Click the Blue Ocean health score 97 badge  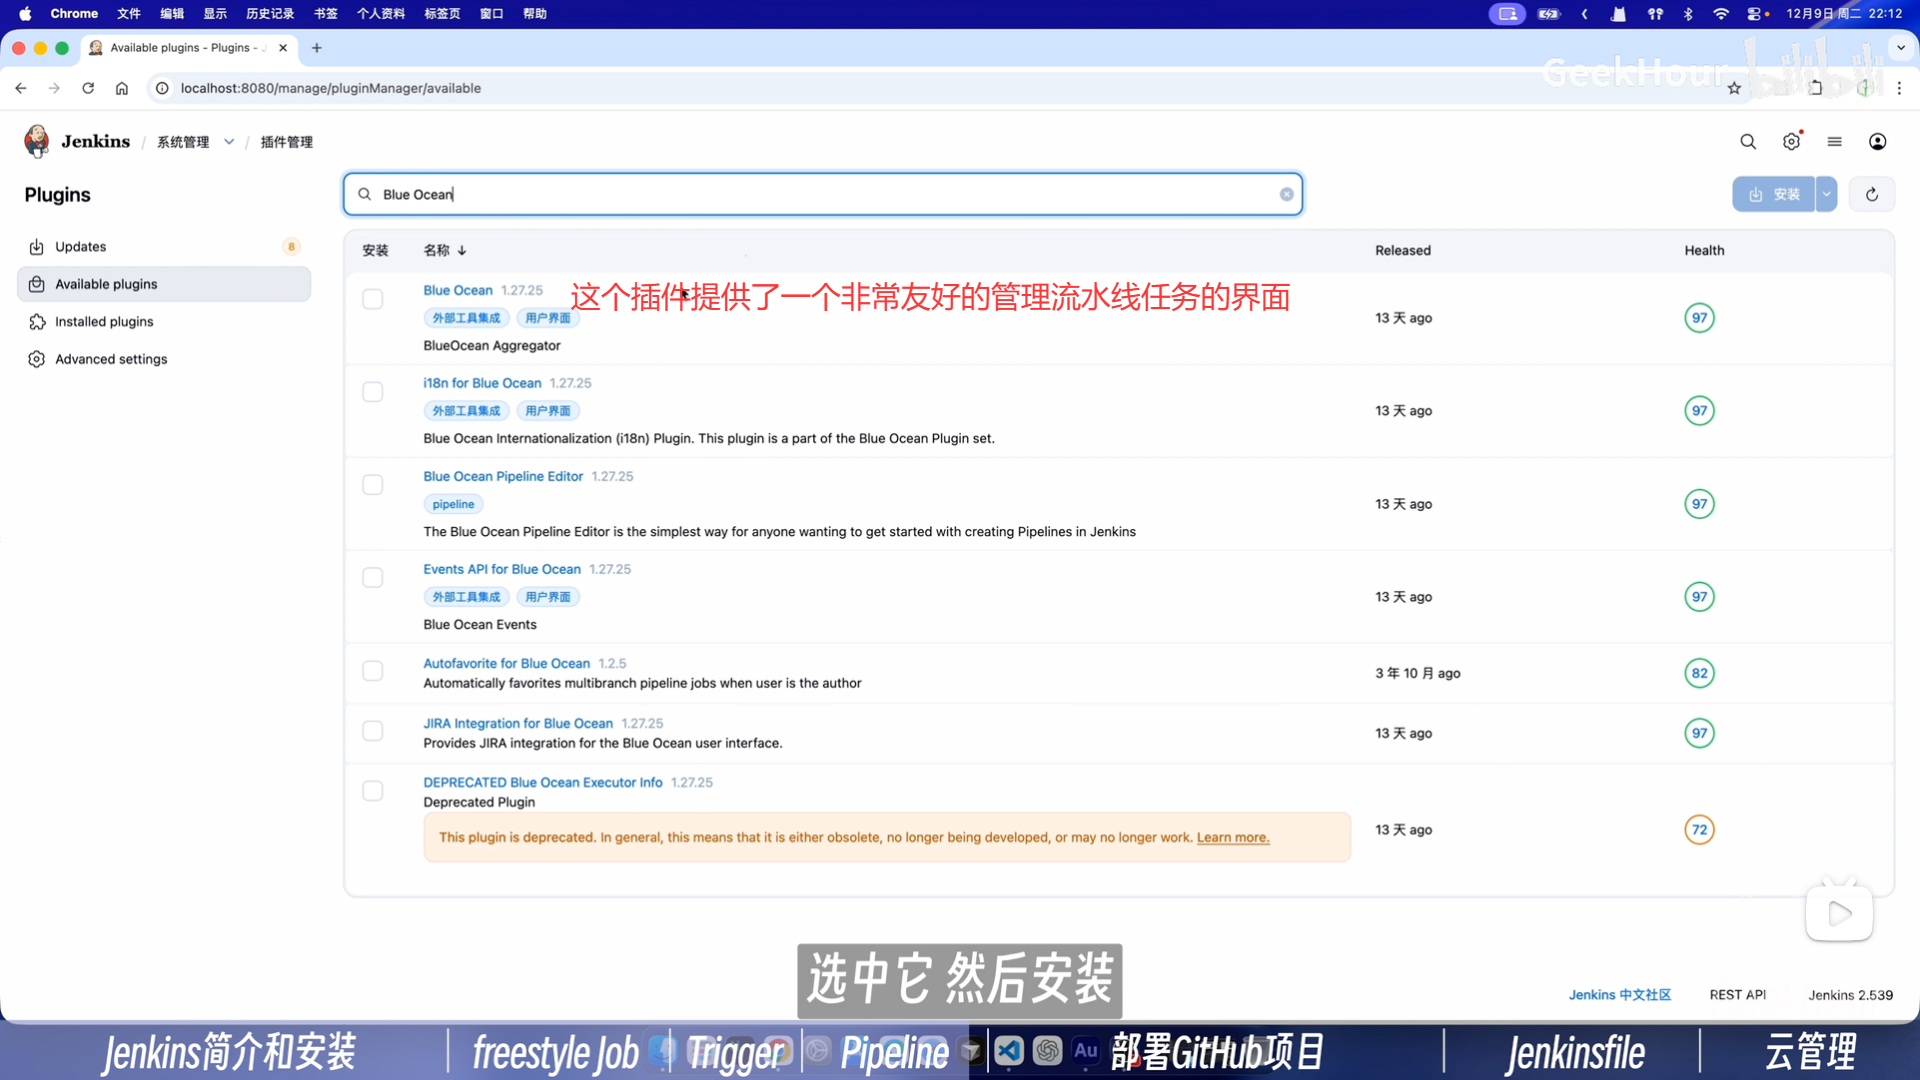click(x=1699, y=318)
